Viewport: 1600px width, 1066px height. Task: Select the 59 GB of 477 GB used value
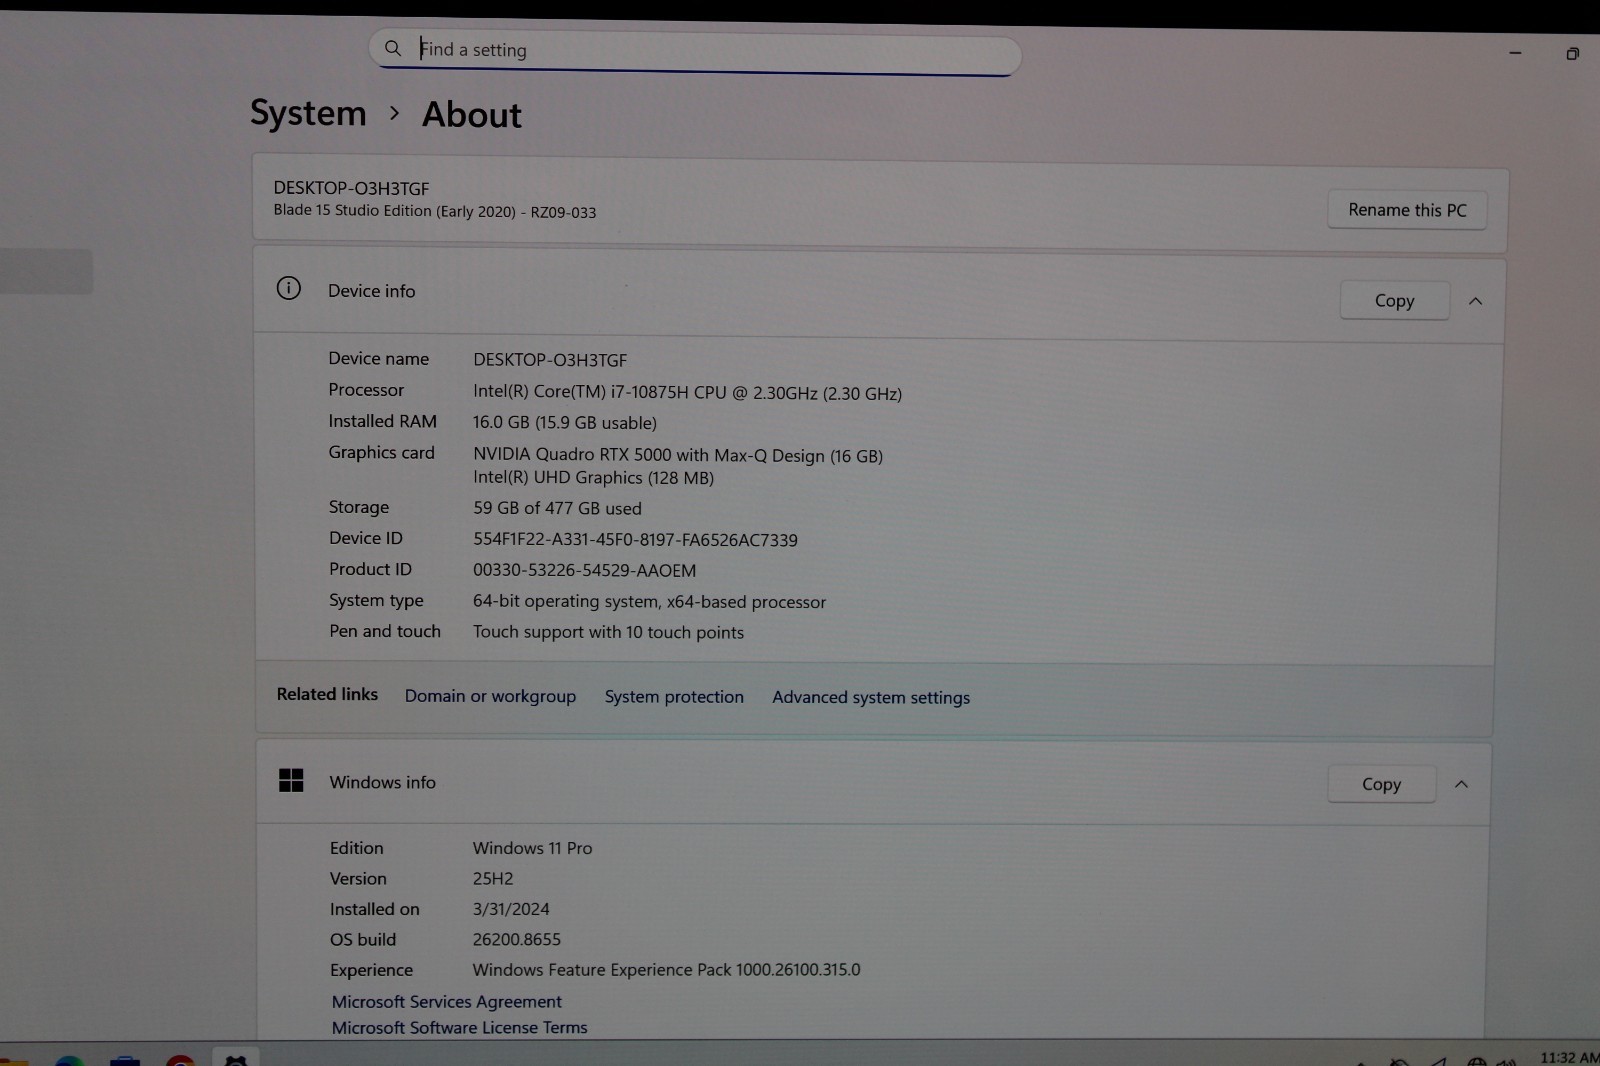[x=557, y=508]
